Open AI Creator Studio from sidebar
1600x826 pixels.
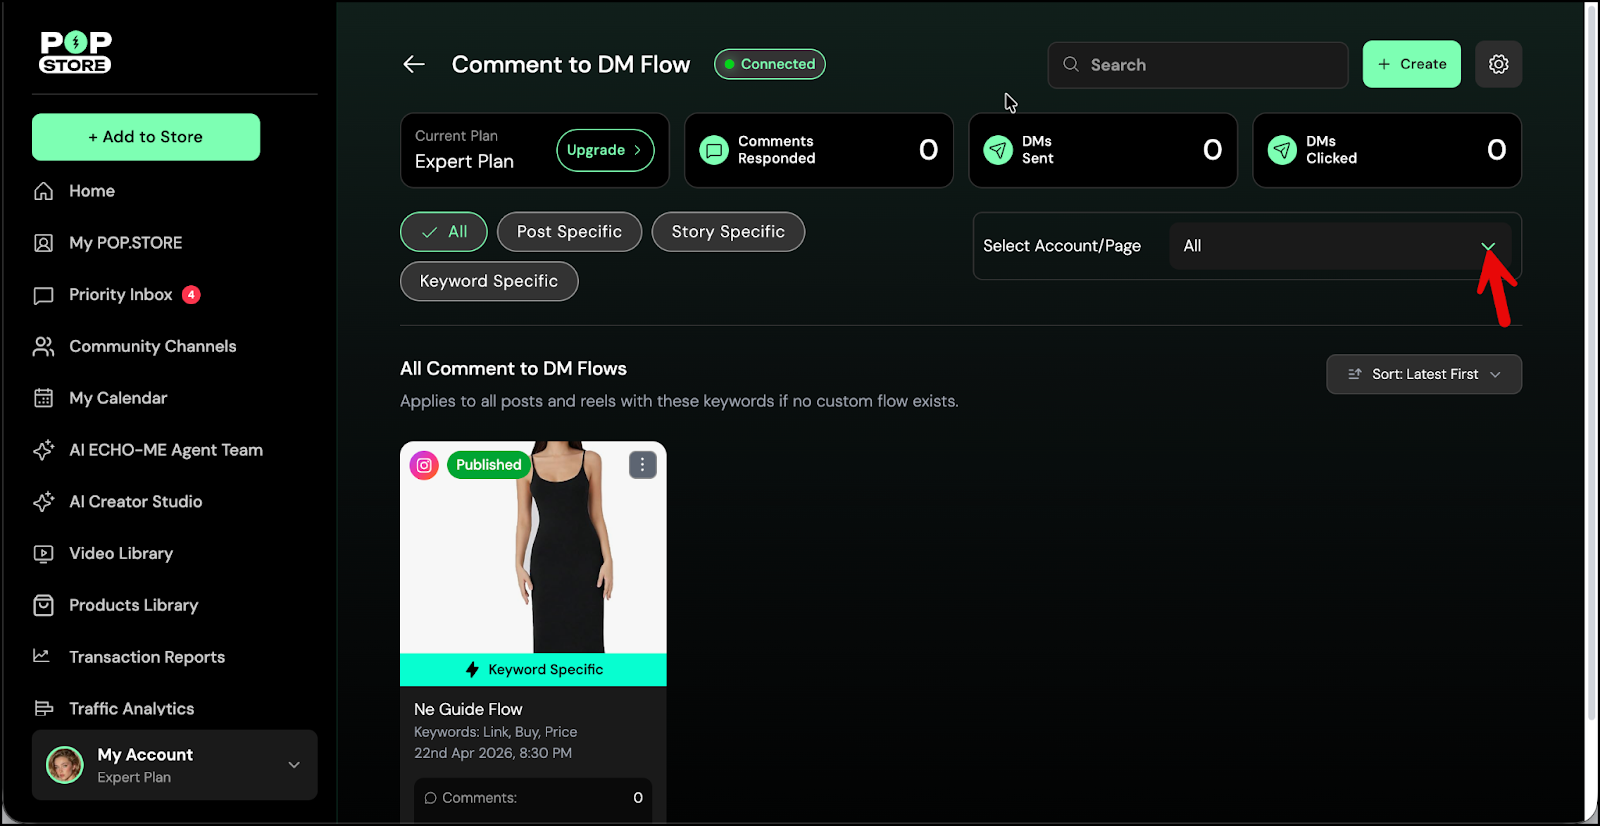tap(135, 502)
